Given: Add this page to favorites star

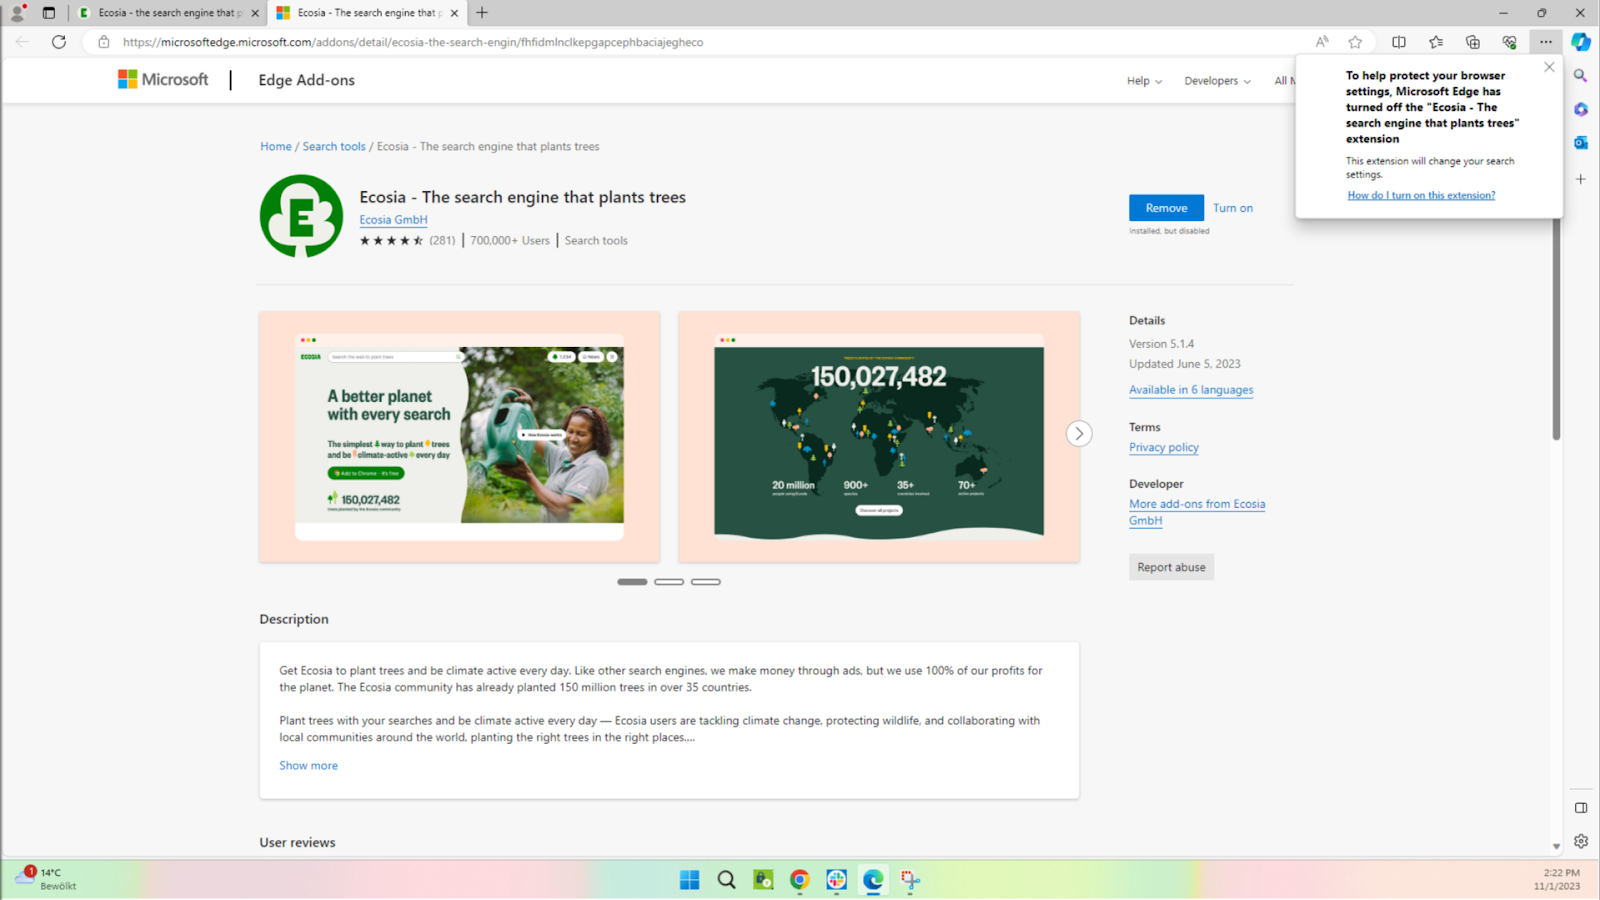Looking at the screenshot, I should (1355, 42).
